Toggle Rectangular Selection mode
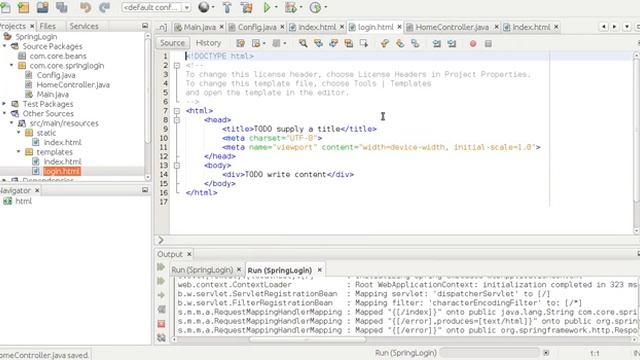This screenshot has width=640, height=360. point(364,43)
